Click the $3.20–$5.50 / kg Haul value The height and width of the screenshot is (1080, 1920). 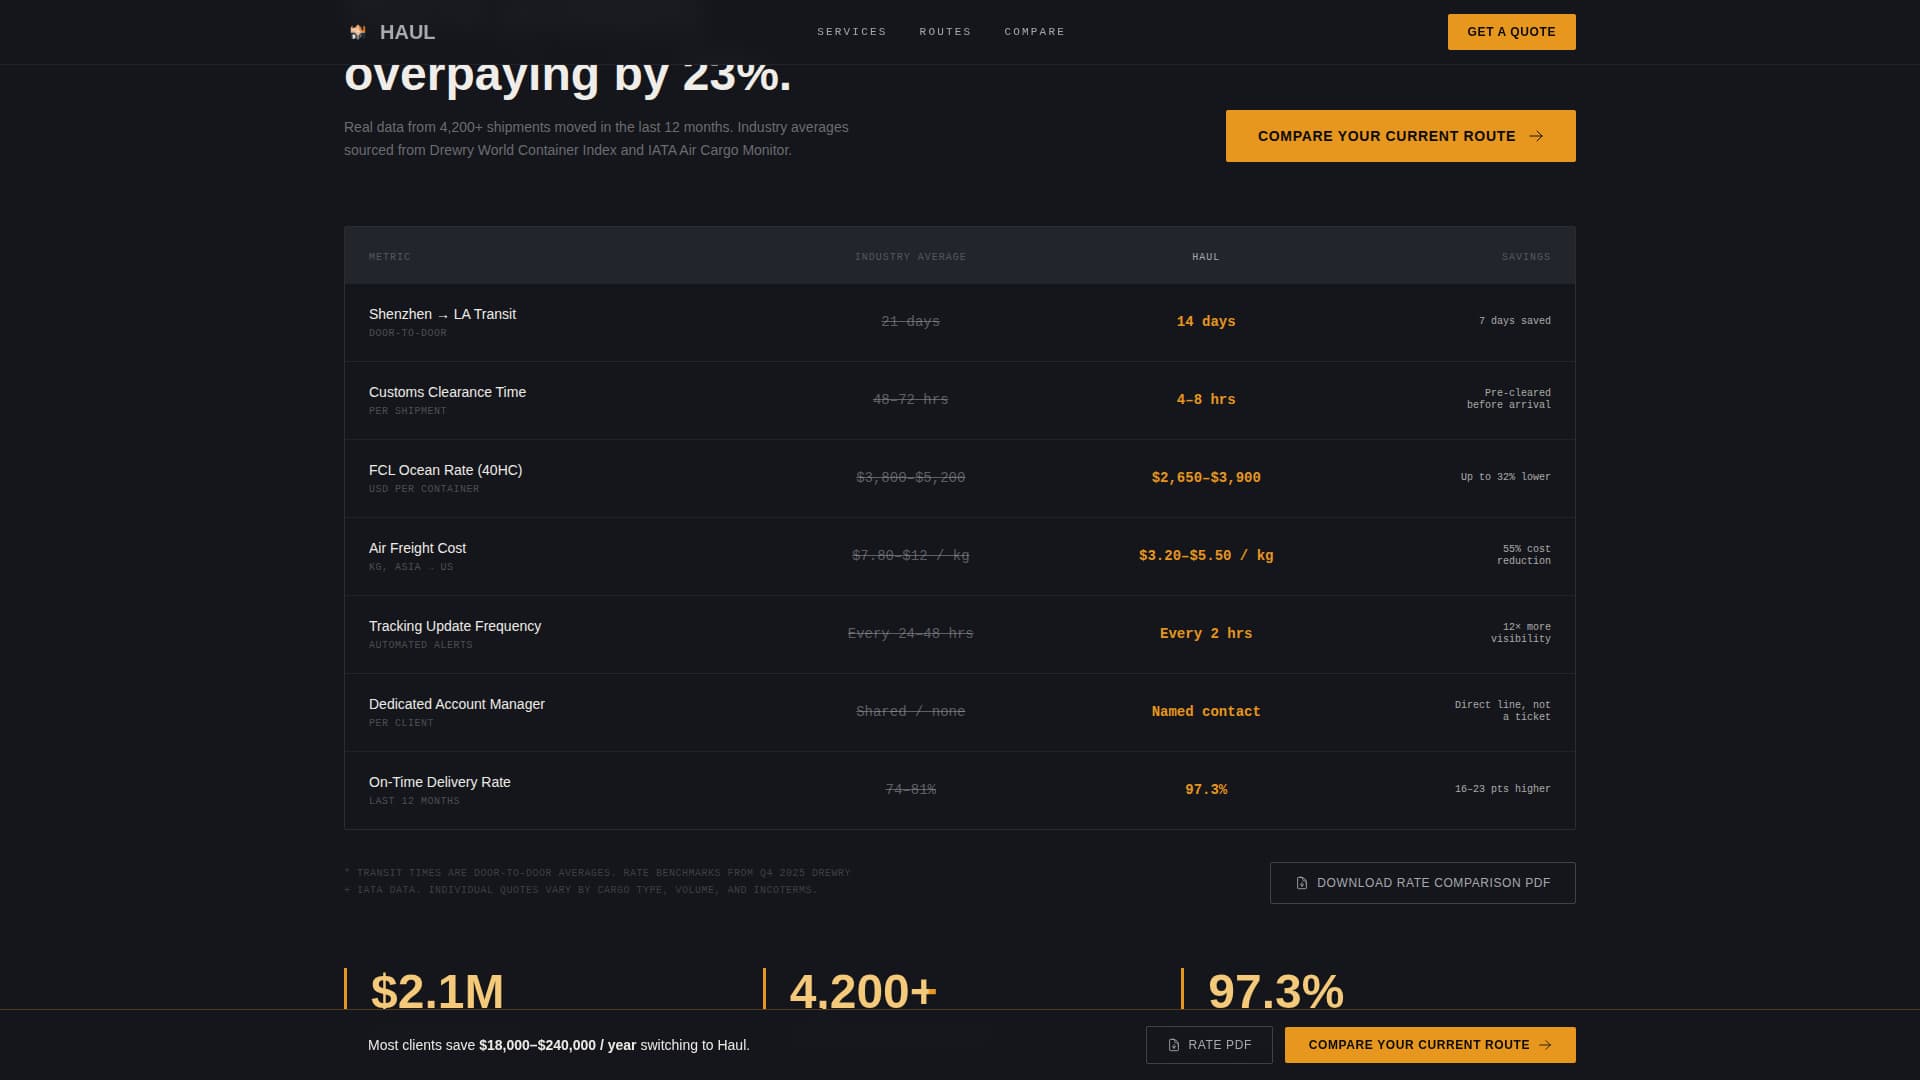1205,555
